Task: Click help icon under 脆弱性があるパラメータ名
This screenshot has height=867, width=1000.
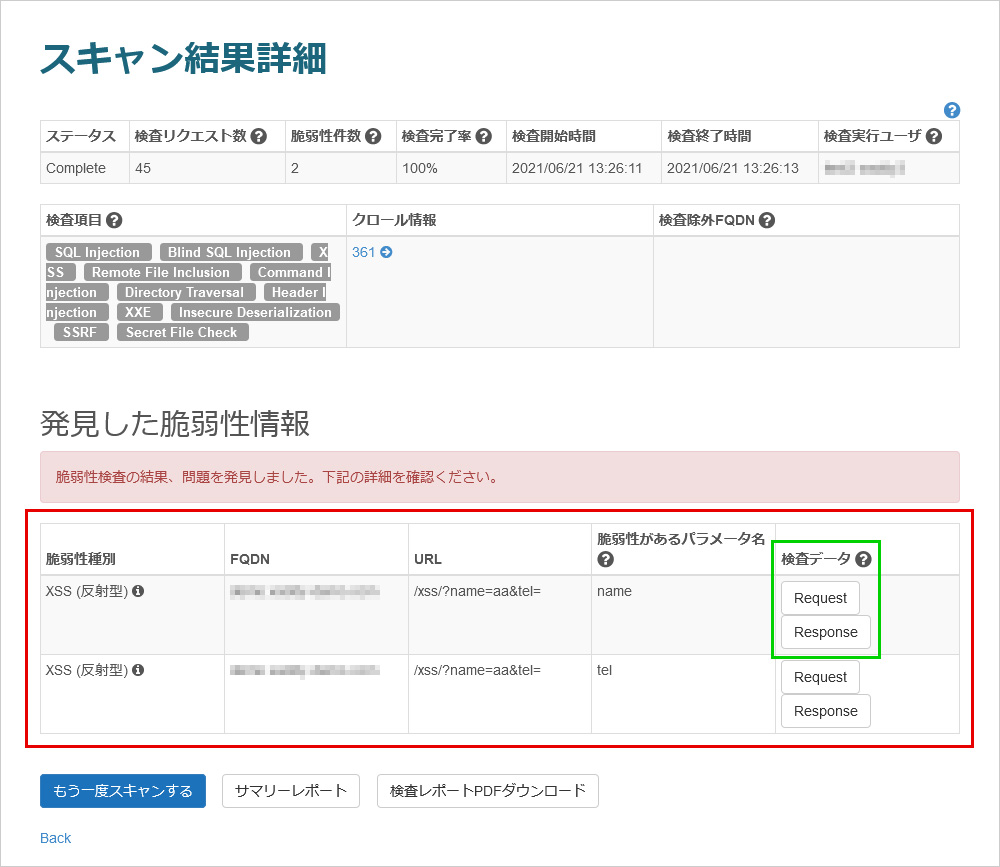Action: click(x=605, y=559)
